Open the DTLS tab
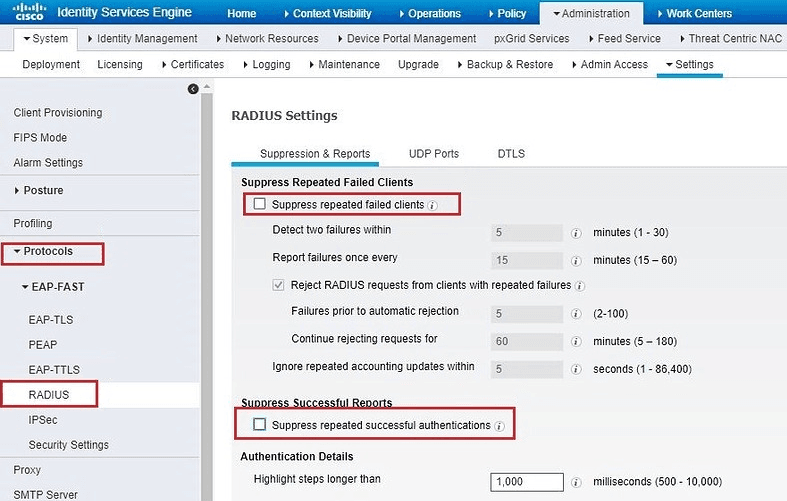The width and height of the screenshot is (787, 501). coord(511,154)
